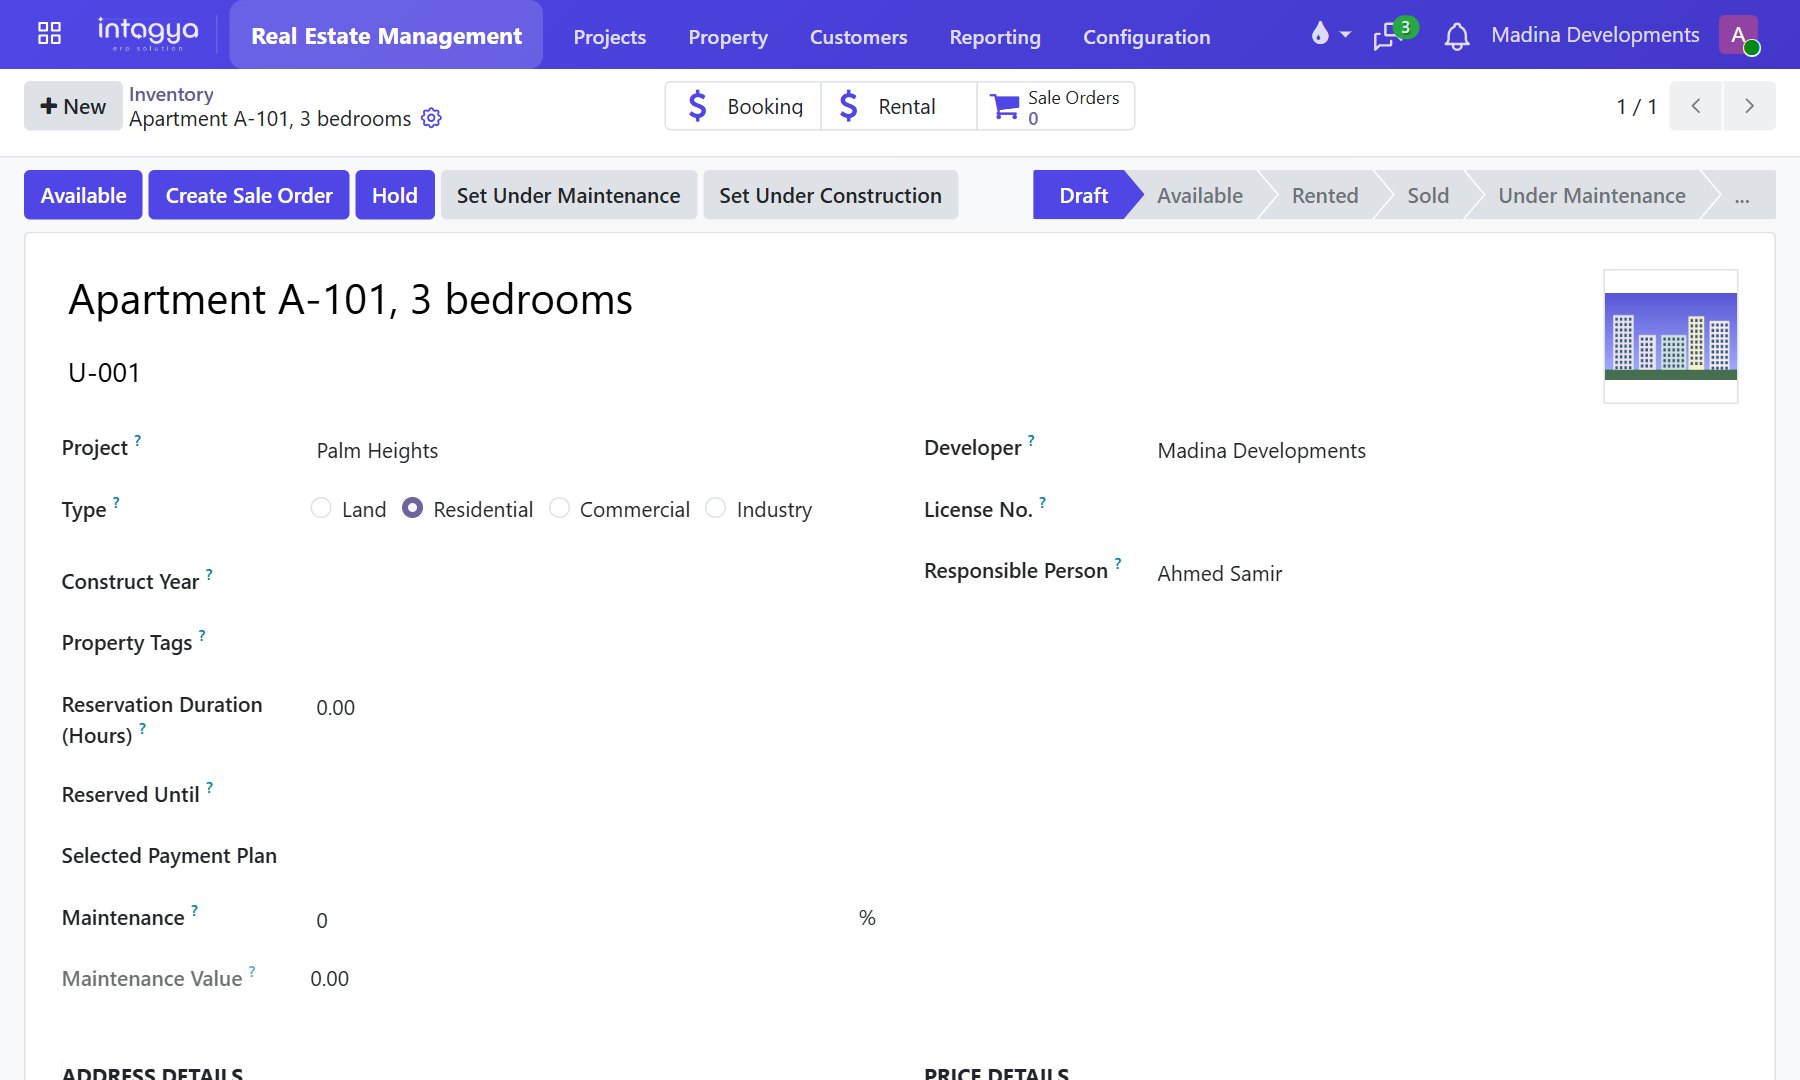Click the intagya logo
The height and width of the screenshot is (1080, 1800).
tap(148, 34)
